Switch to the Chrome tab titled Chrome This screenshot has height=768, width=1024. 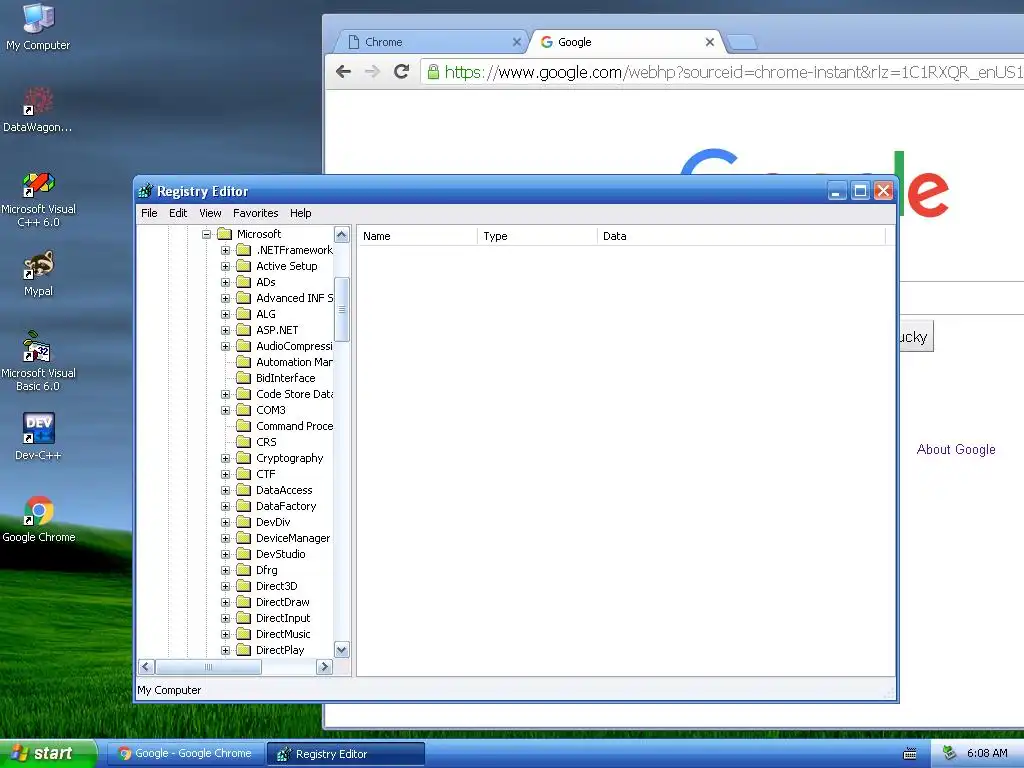(x=431, y=42)
